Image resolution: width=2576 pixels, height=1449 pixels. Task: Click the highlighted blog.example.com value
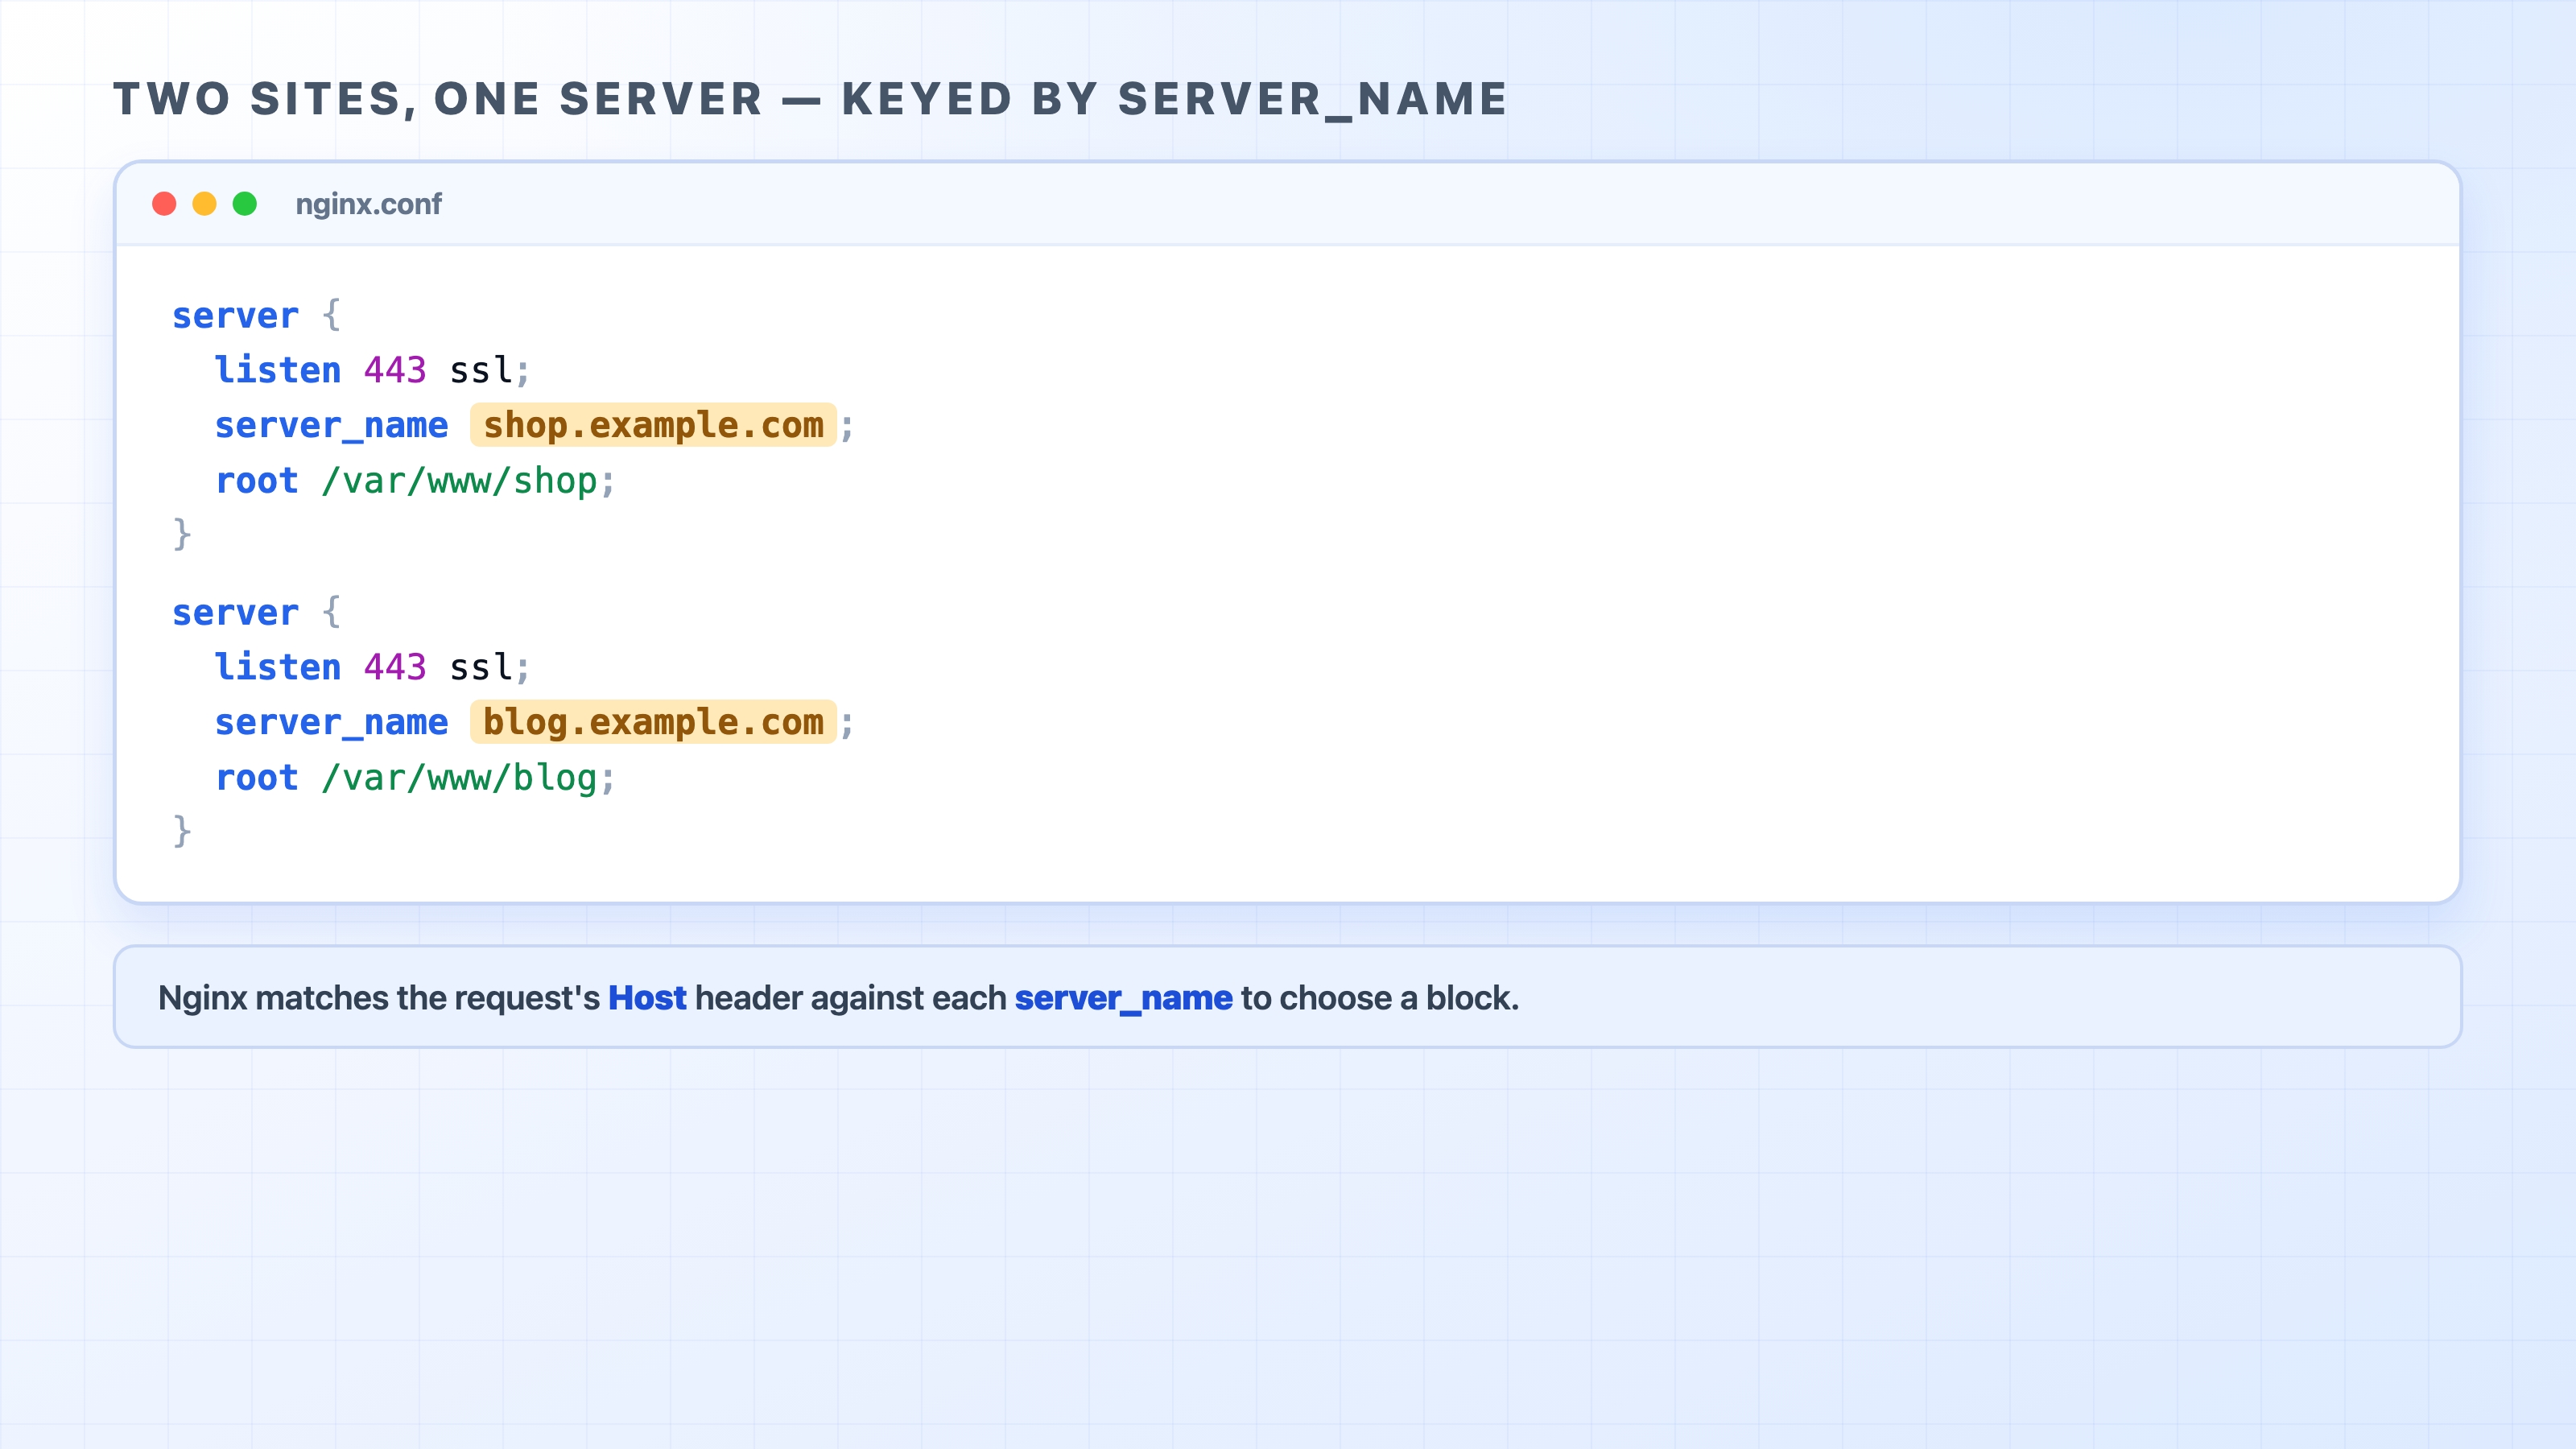pyautogui.click(x=653, y=722)
